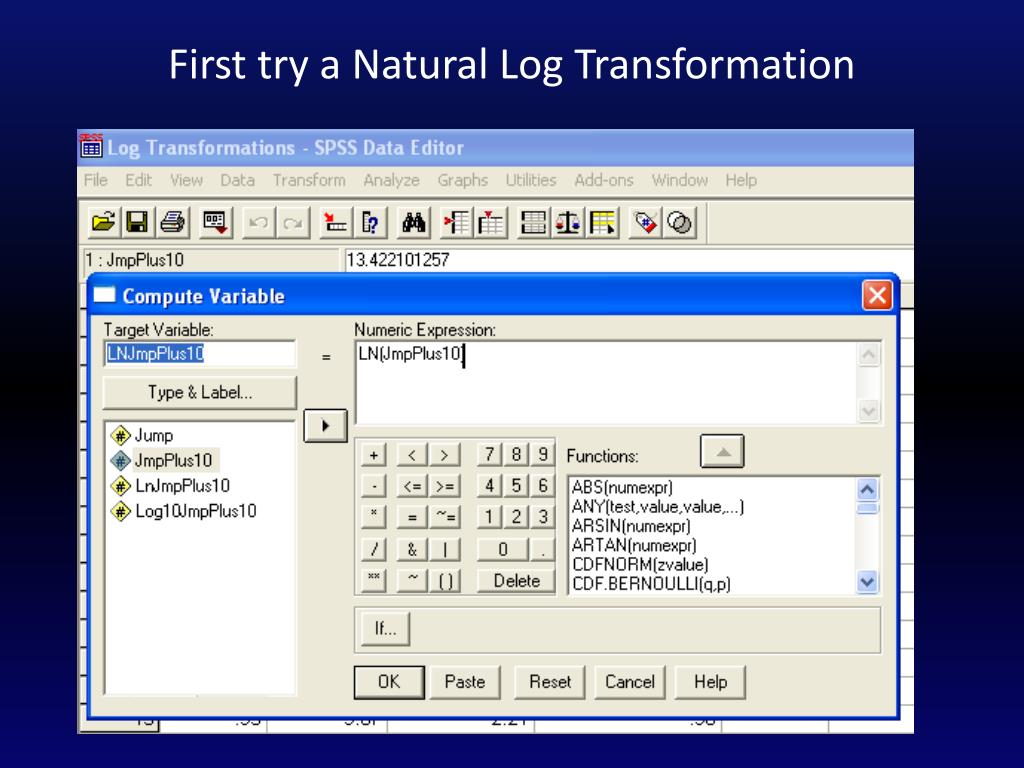Viewport: 1024px width, 768px height.
Task: Click the Target Variable input field
Action: click(x=200, y=354)
